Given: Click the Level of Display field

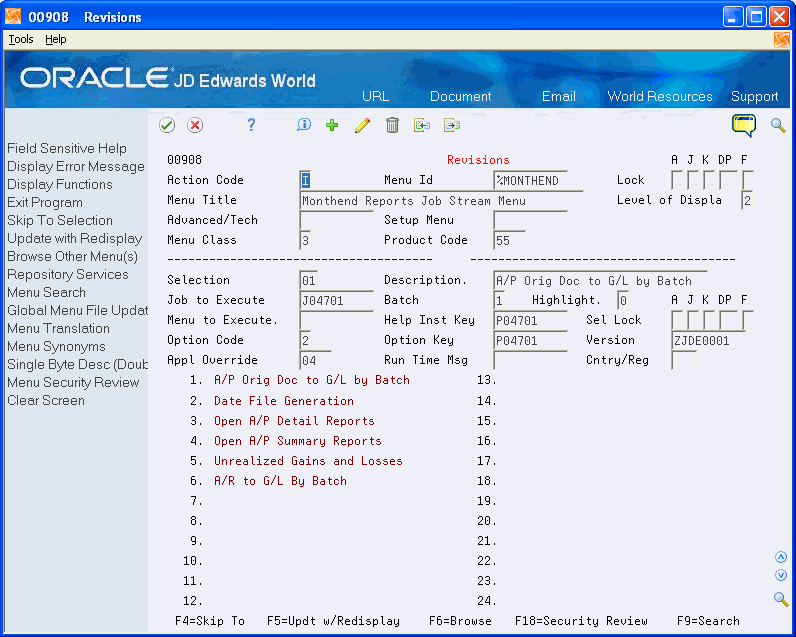Looking at the screenshot, I should pyautogui.click(x=747, y=200).
